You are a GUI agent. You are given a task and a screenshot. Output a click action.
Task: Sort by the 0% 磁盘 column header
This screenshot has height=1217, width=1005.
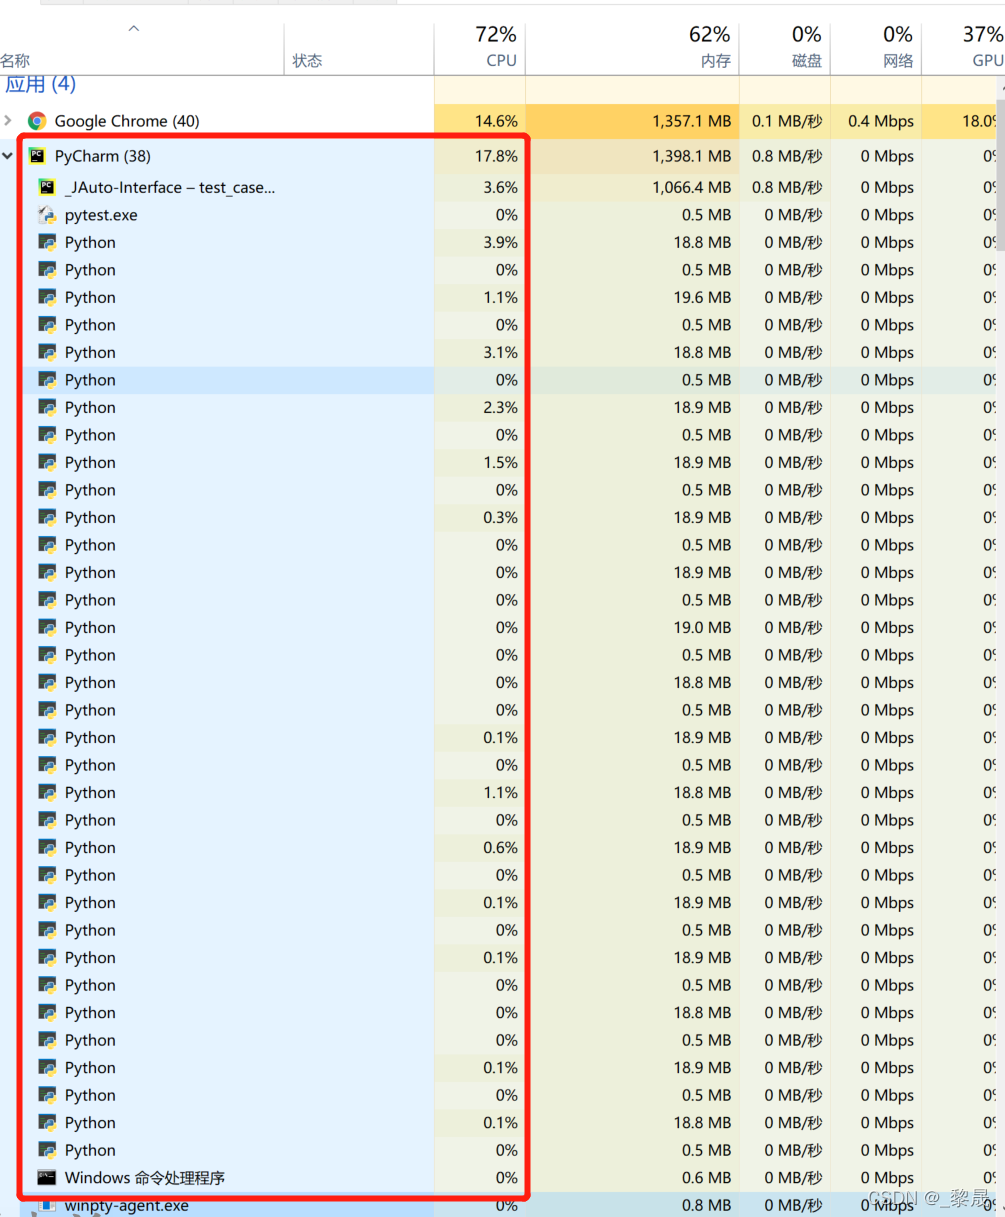click(786, 47)
